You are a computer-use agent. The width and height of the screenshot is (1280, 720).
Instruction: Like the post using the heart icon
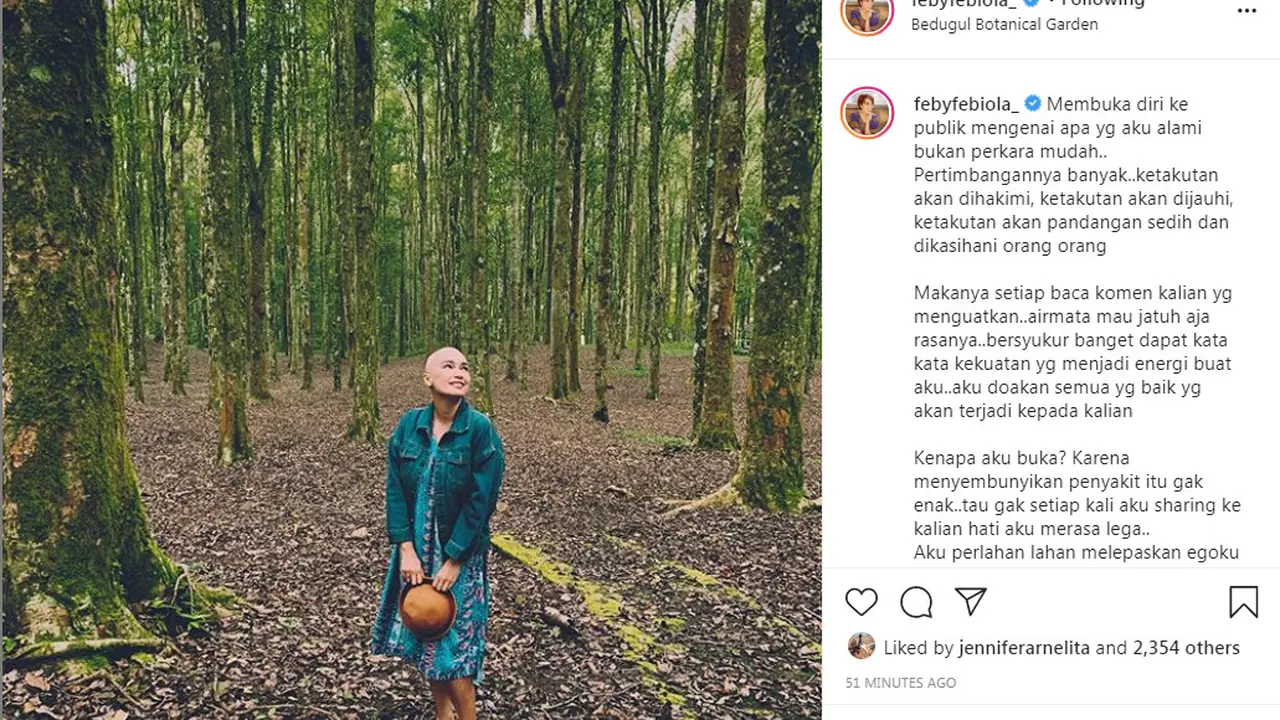tap(861, 601)
